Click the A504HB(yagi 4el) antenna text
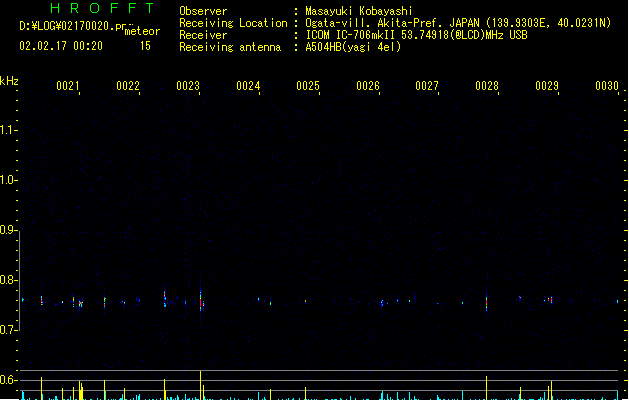Screen dimensions: 629x400 [x=353, y=47]
